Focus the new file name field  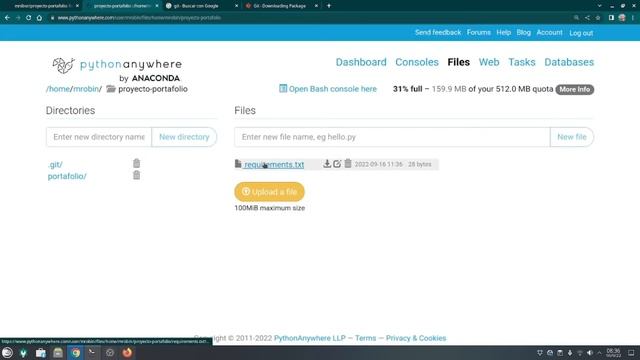(392, 137)
